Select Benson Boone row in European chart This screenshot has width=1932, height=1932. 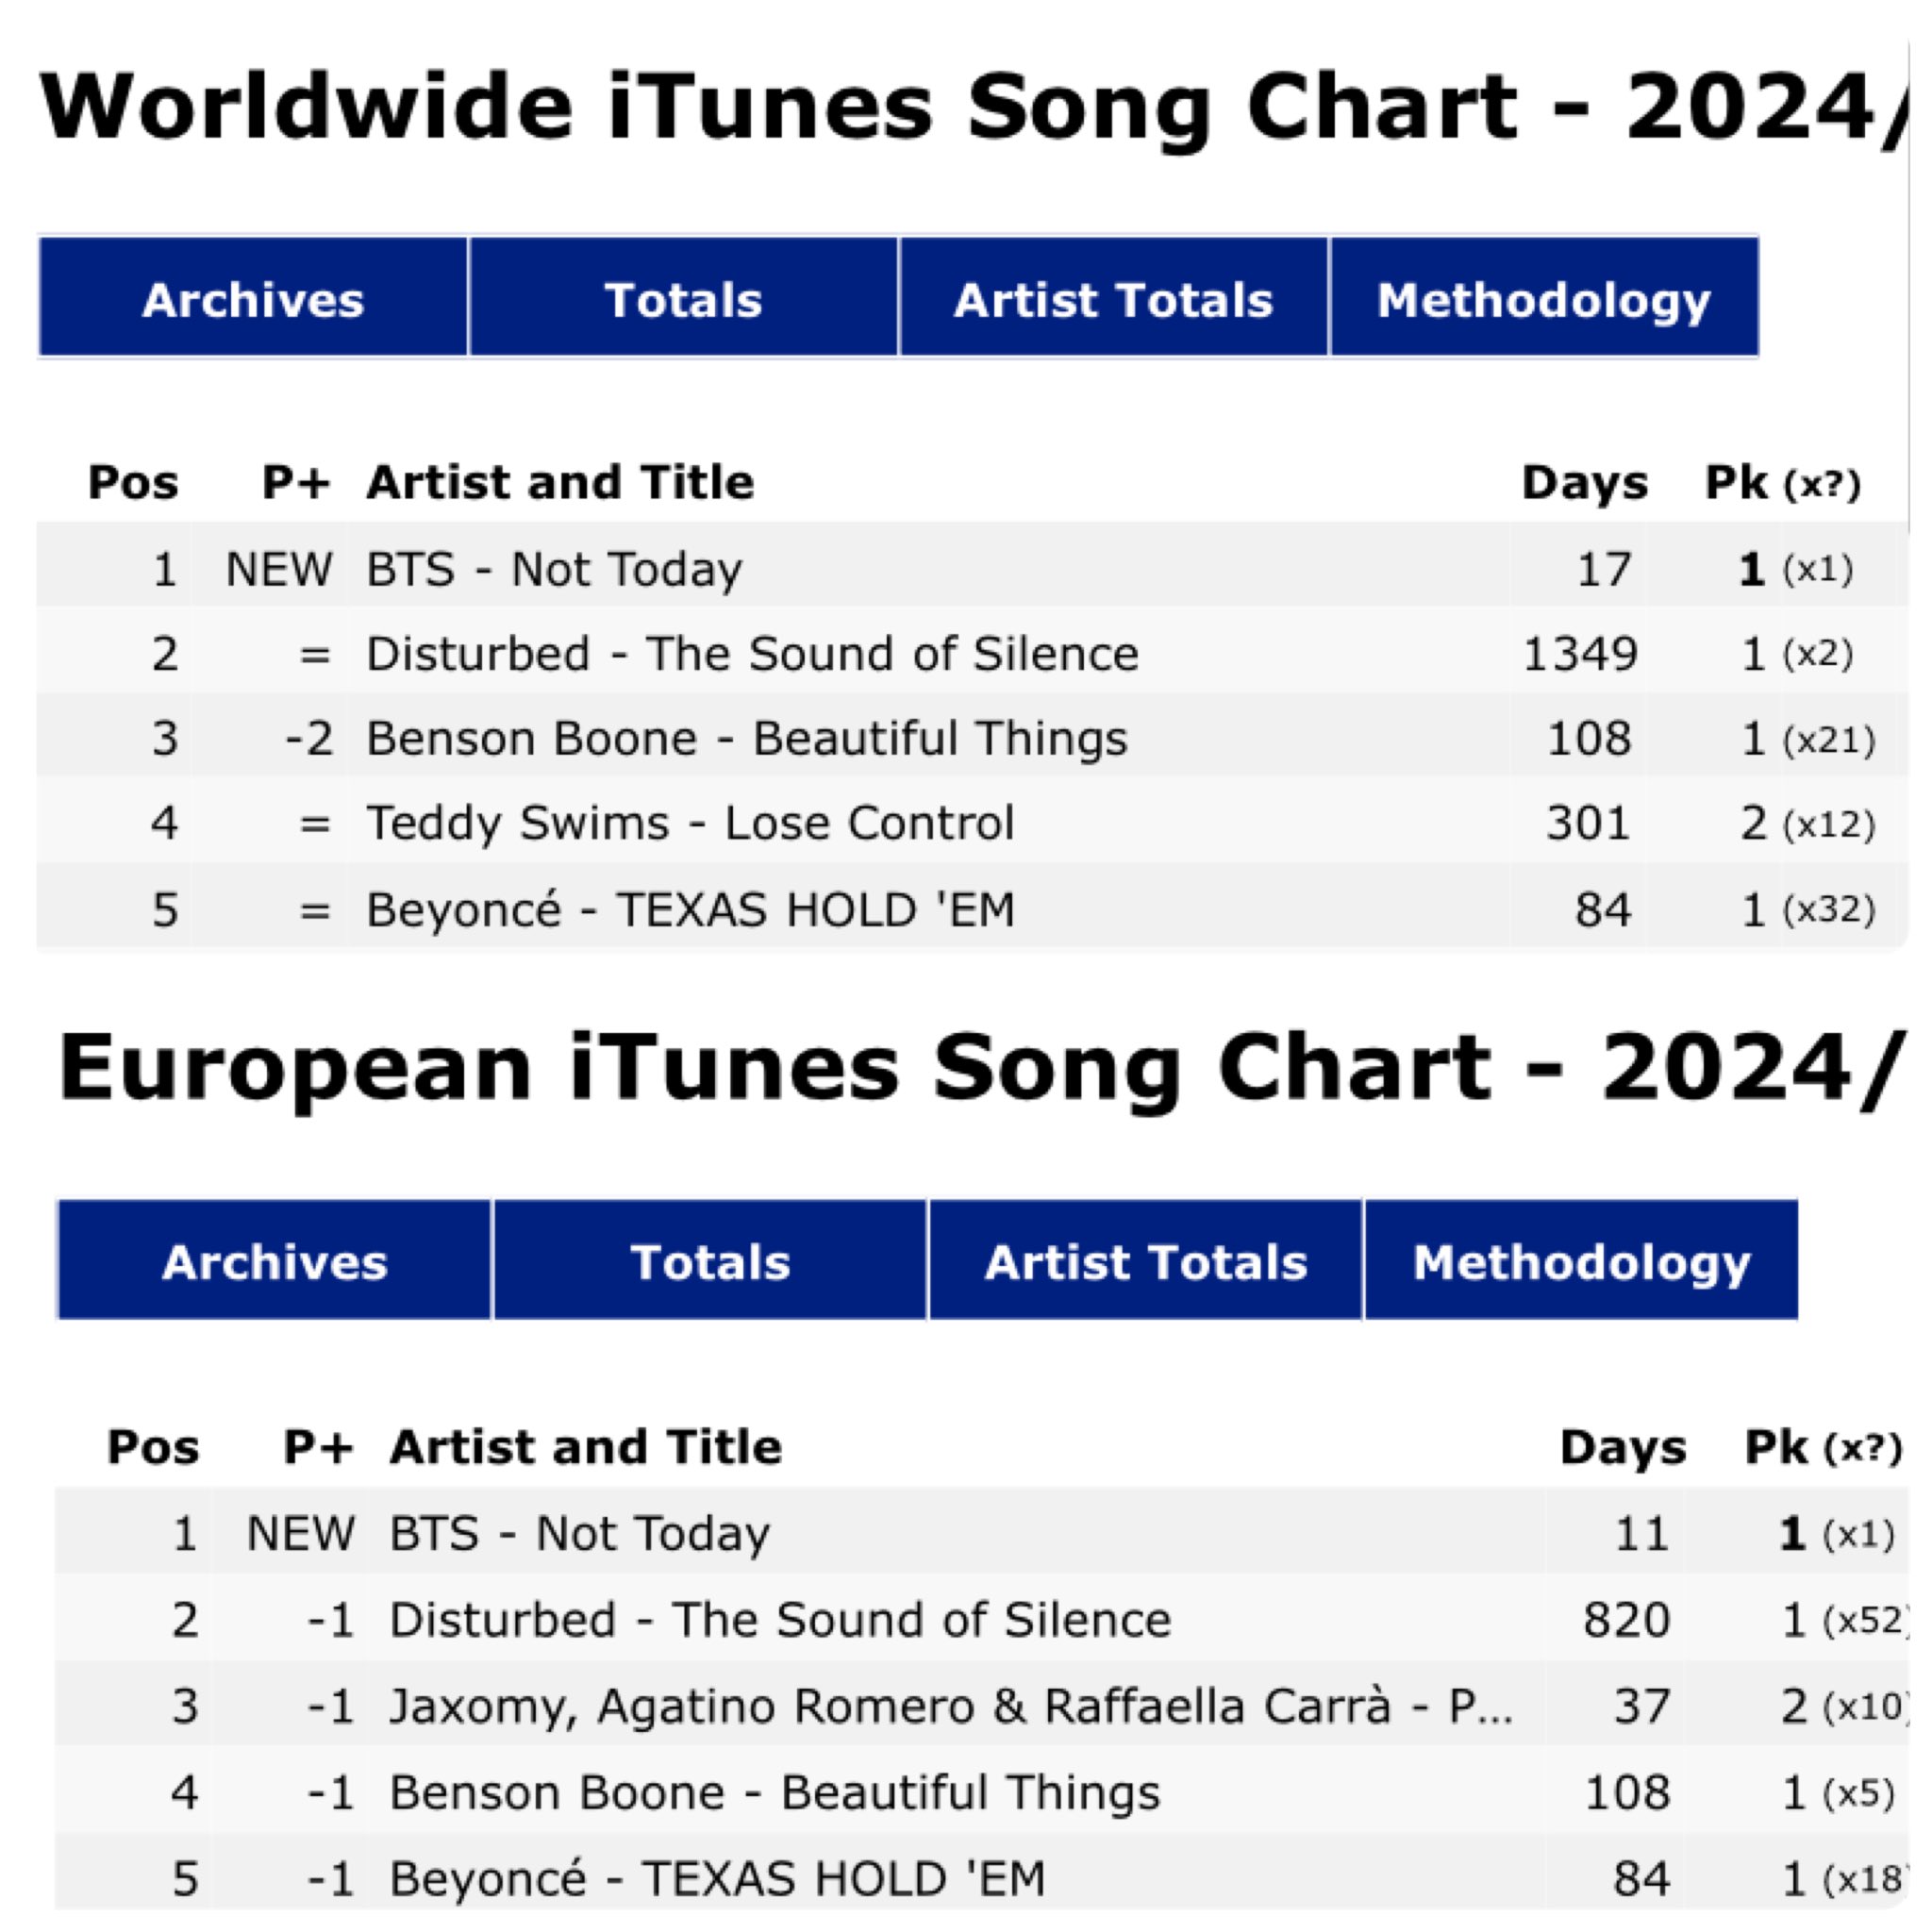[982, 1791]
